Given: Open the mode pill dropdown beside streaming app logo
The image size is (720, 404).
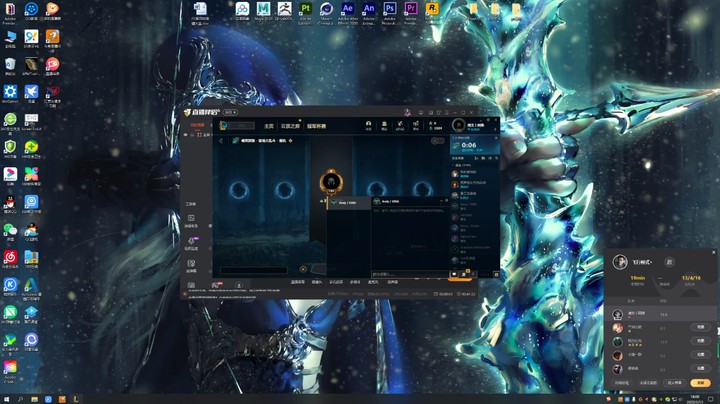Looking at the screenshot, I should (x=230, y=112).
